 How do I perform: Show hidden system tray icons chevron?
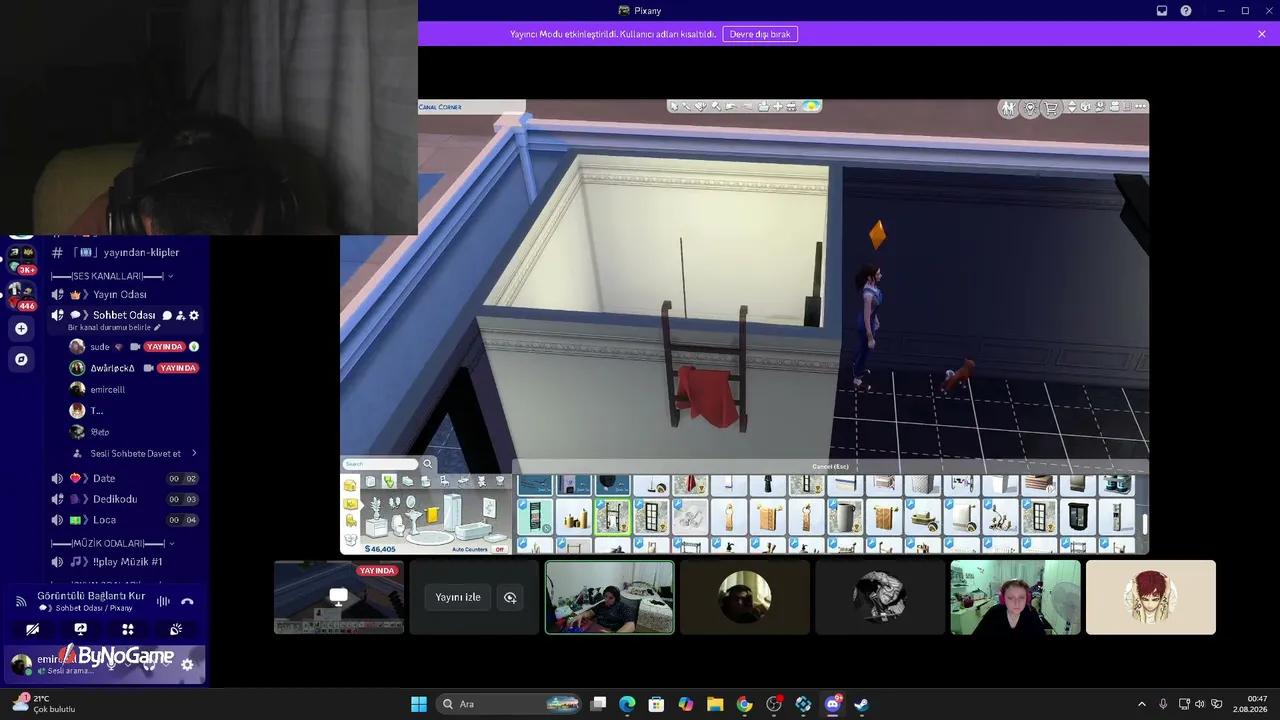click(x=1142, y=704)
